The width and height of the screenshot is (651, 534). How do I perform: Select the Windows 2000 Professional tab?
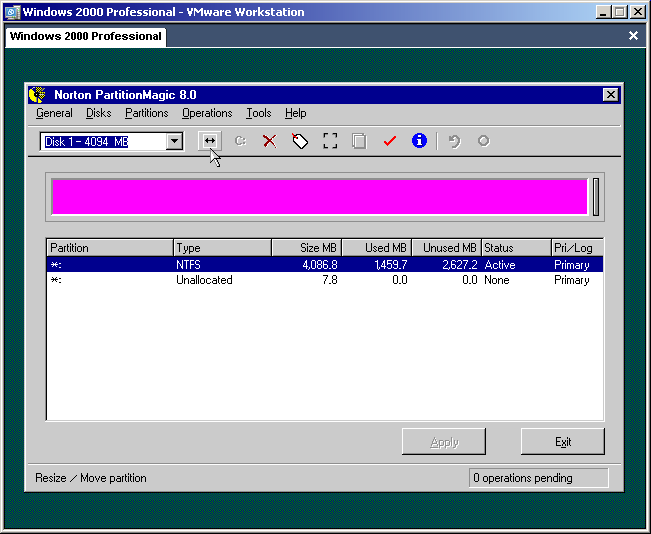[86, 37]
